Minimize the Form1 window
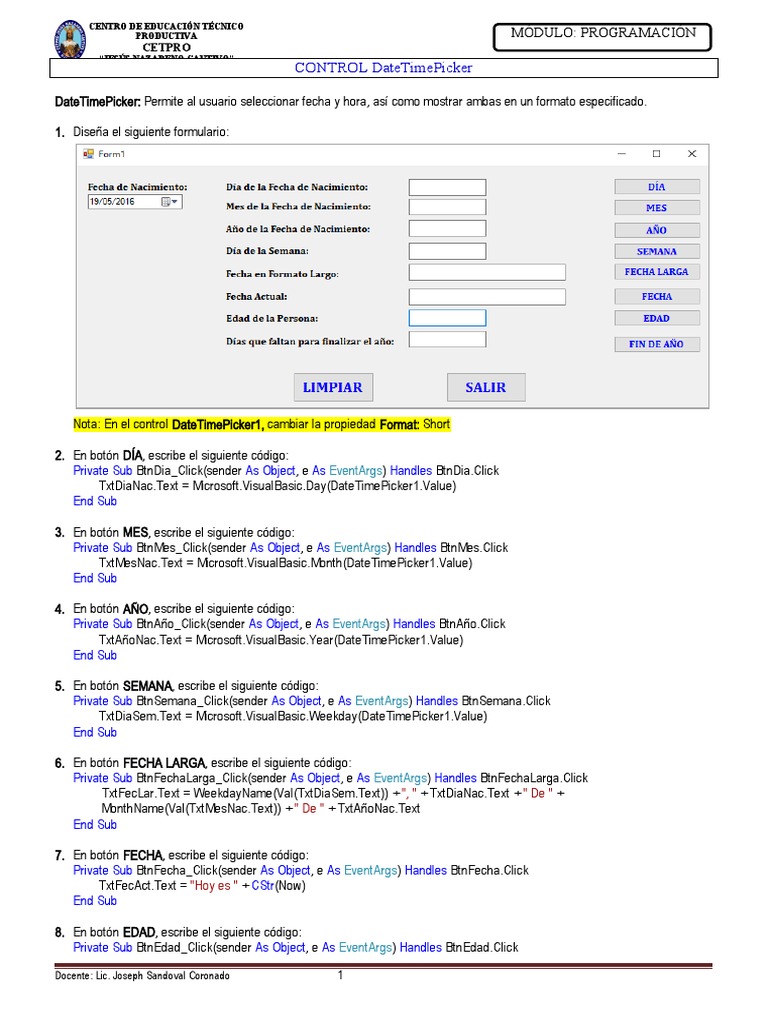Viewport: 768px width, 1024px height. [x=622, y=153]
